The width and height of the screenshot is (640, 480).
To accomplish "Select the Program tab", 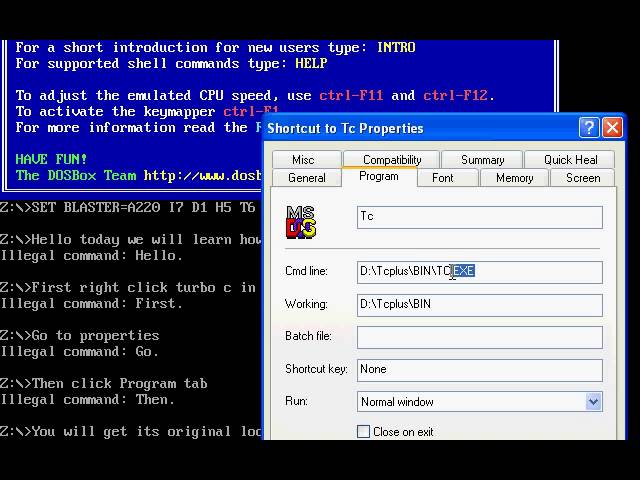I will (379, 176).
